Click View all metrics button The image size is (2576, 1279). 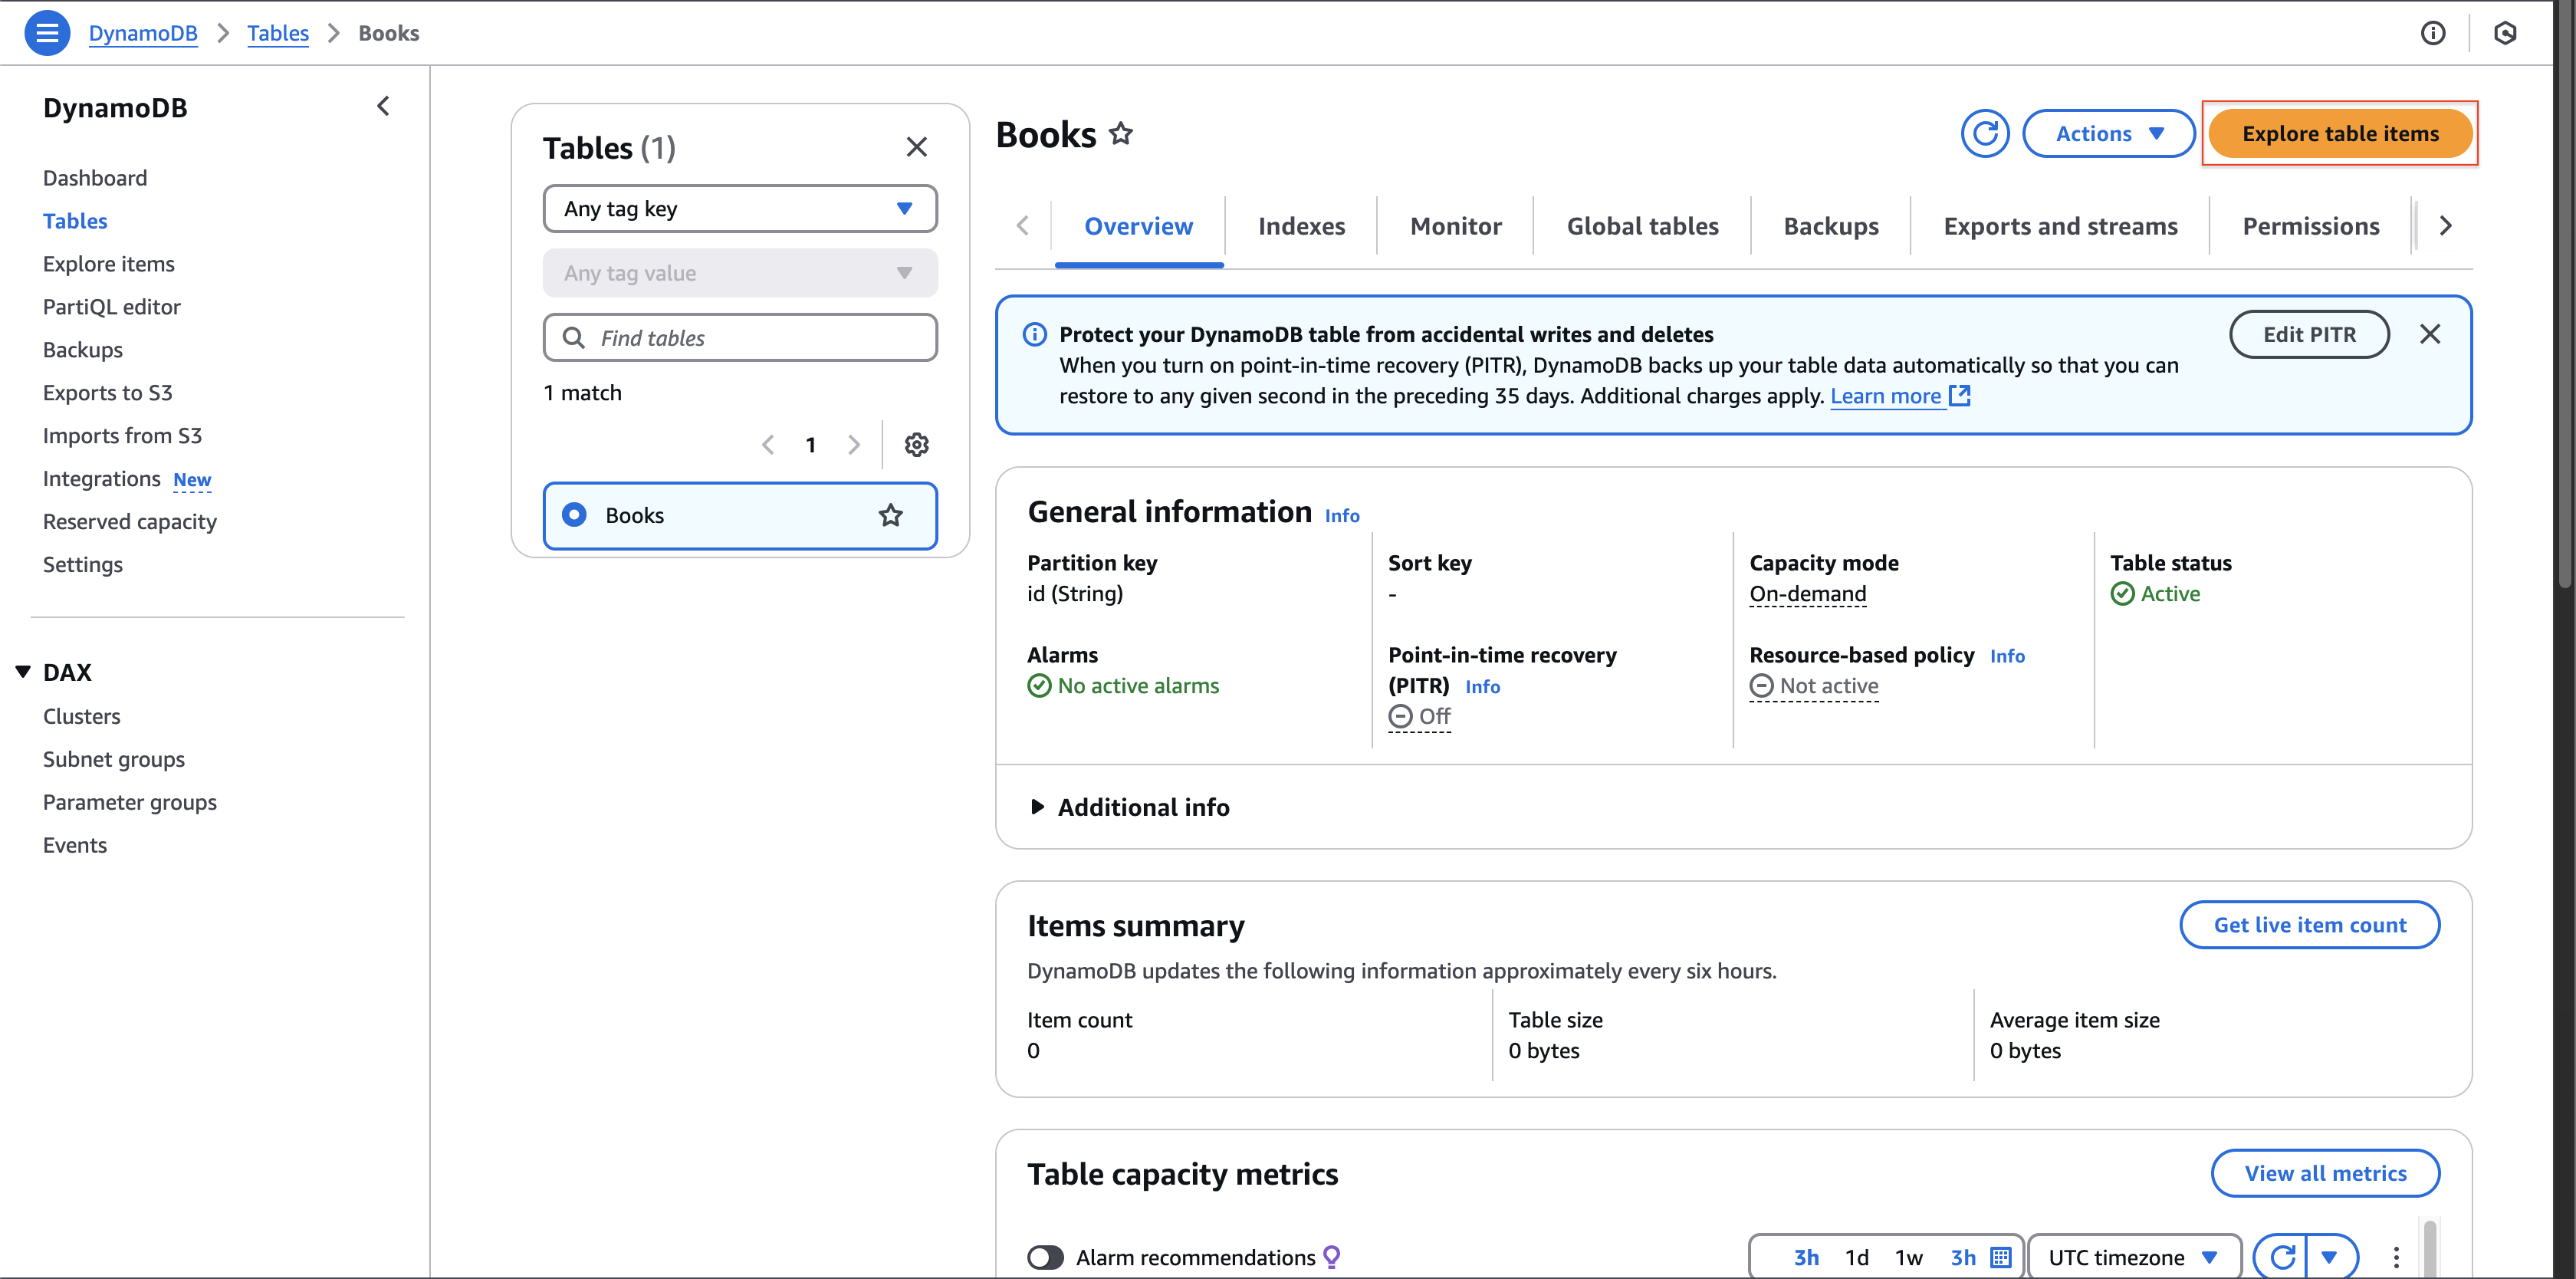[x=2325, y=1173]
